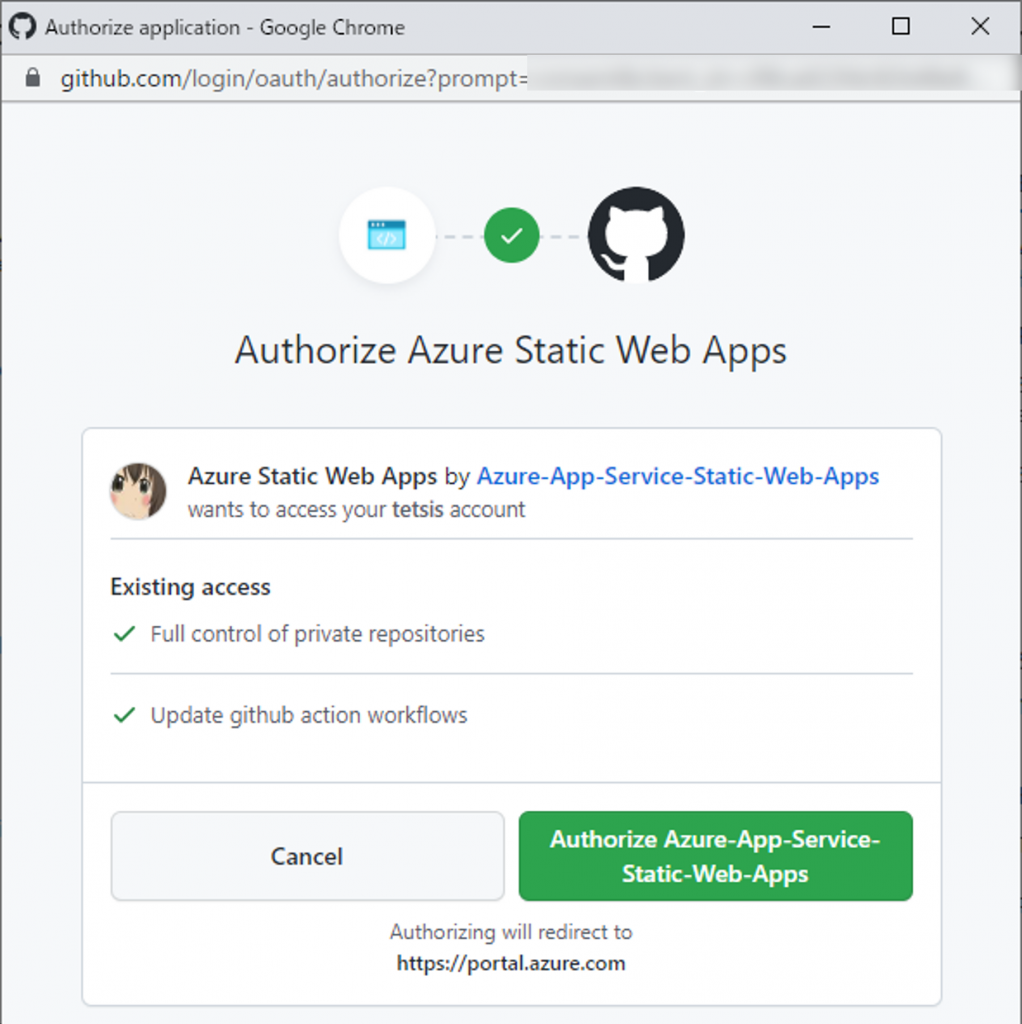Click the checkmark beside private repositories access
This screenshot has width=1022, height=1024.
tap(125, 634)
